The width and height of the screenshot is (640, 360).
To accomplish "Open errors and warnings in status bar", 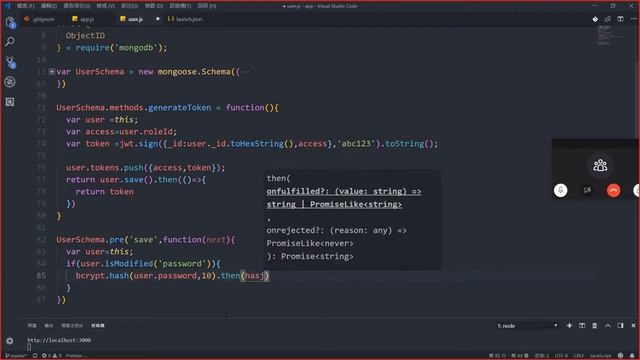I will tap(51, 356).
